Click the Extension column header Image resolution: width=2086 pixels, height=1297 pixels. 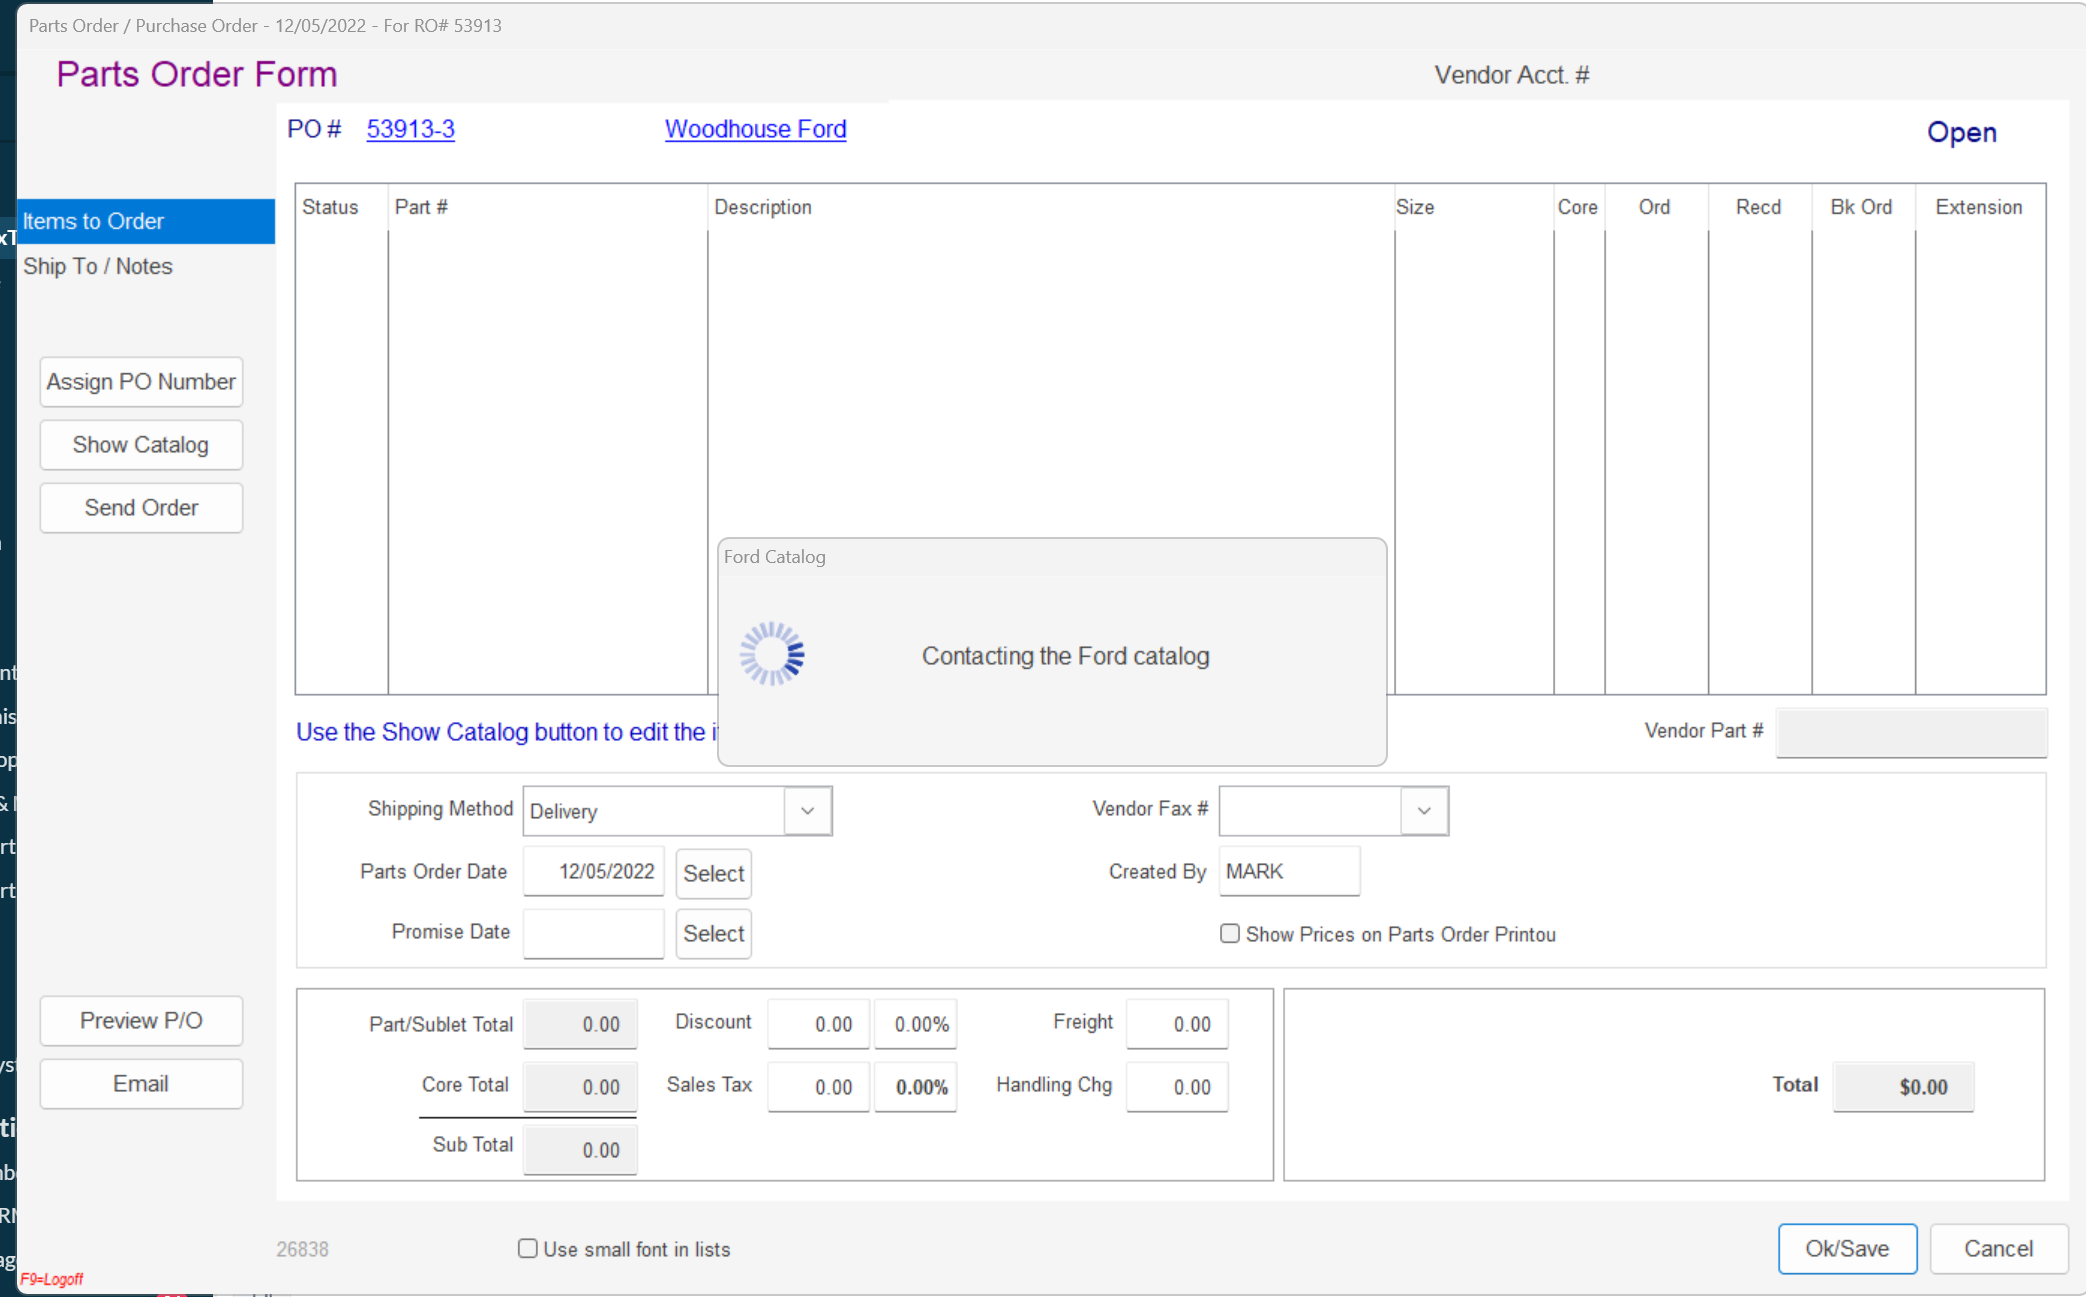click(1979, 207)
